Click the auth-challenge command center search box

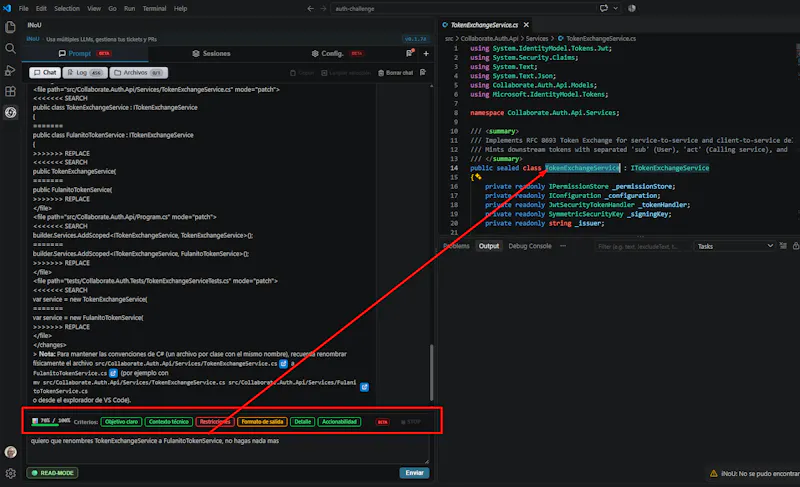464,8
